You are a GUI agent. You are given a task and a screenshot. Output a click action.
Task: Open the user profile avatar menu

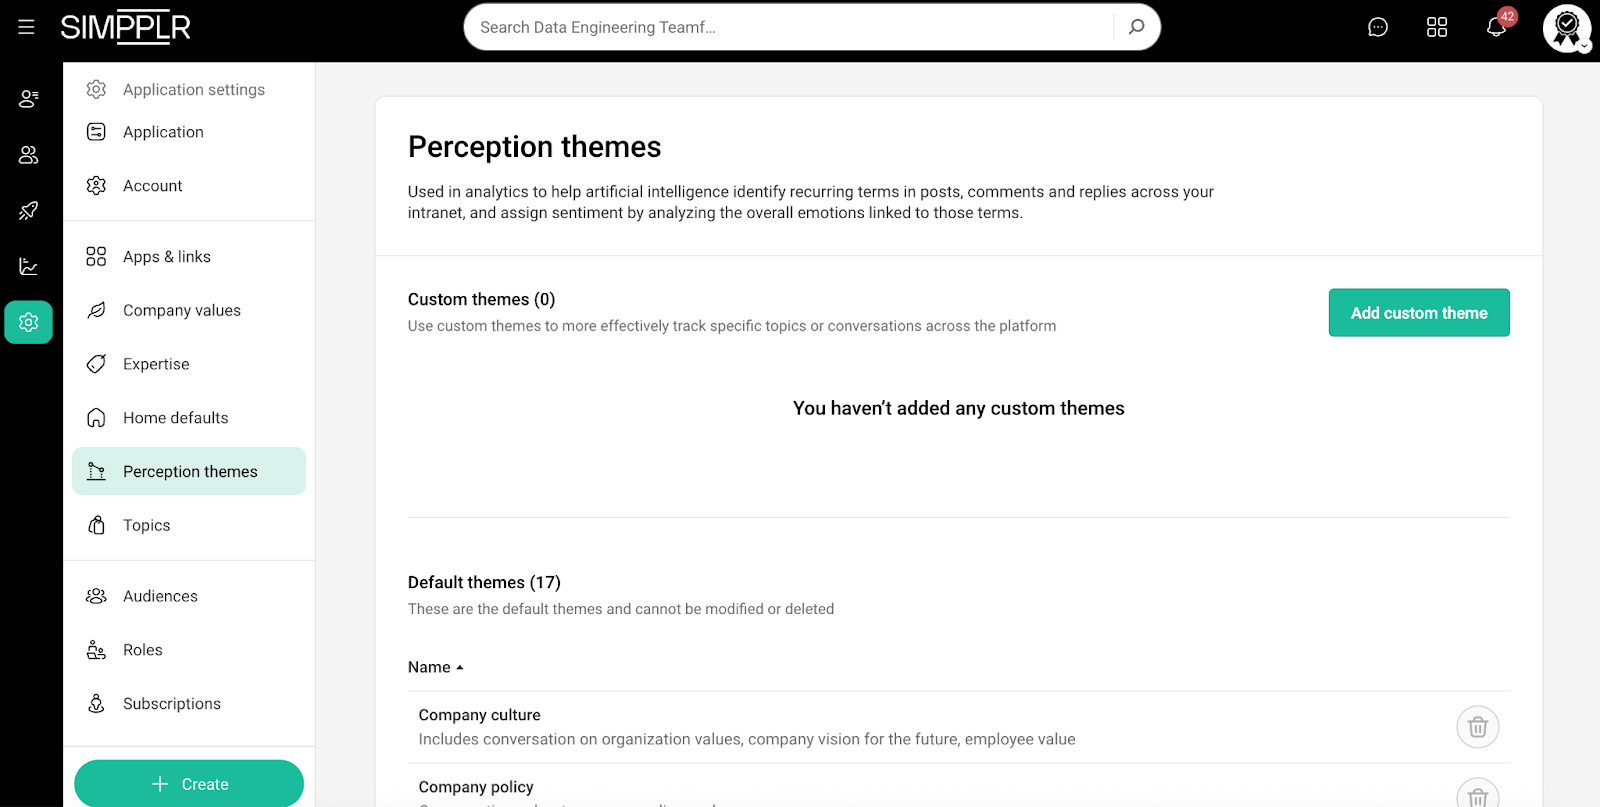[1566, 28]
